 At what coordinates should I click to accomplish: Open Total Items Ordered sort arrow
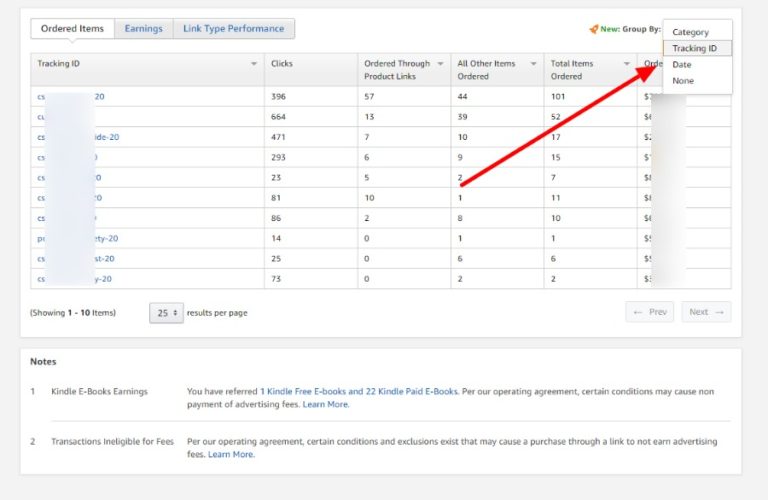point(626,64)
